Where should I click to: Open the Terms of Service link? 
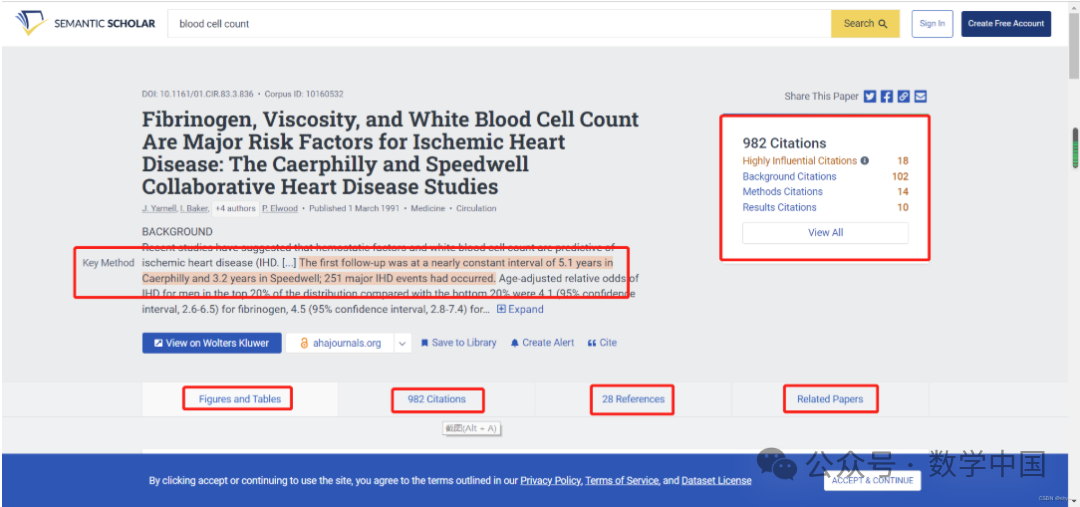pos(622,481)
